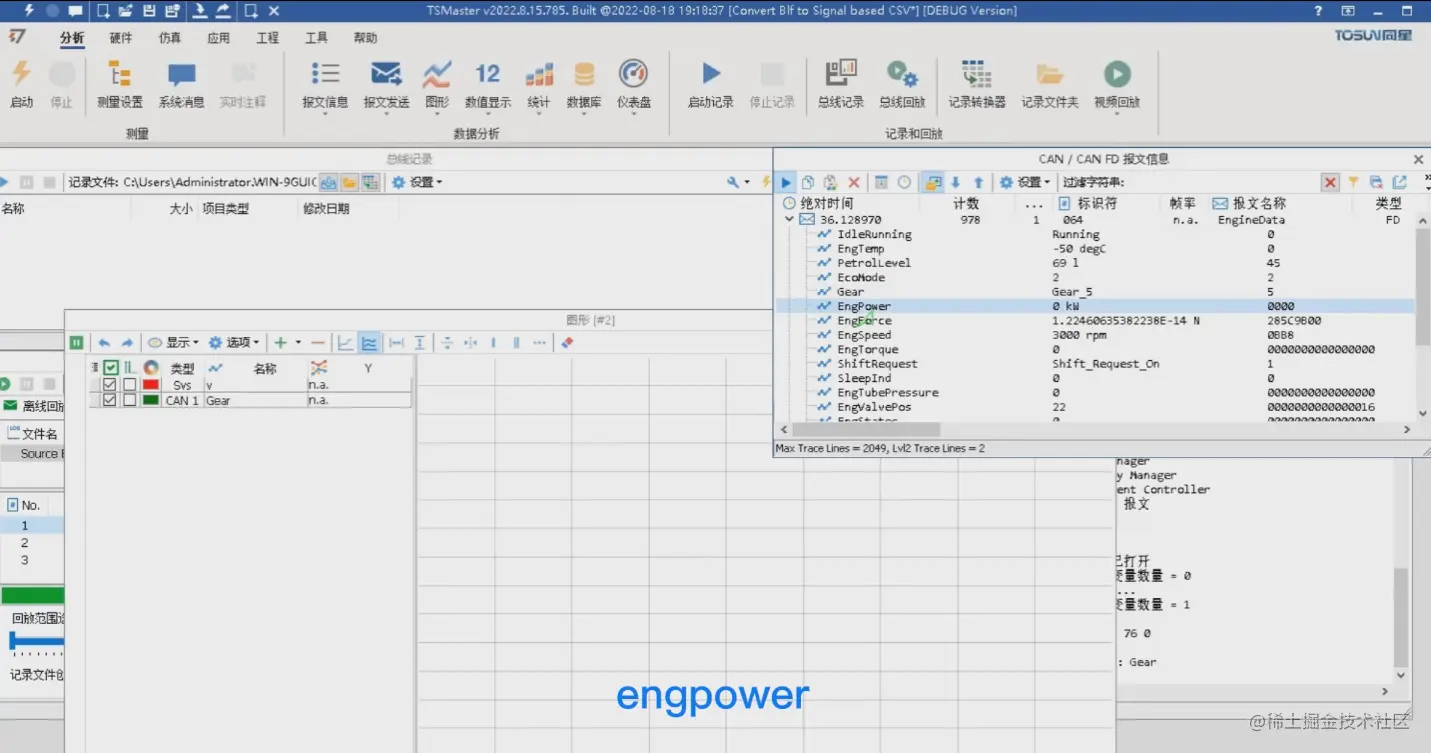Viewport: 1431px width, 753px height.
Task: Click the redo arrow in graphics toolbar
Action: (x=127, y=342)
